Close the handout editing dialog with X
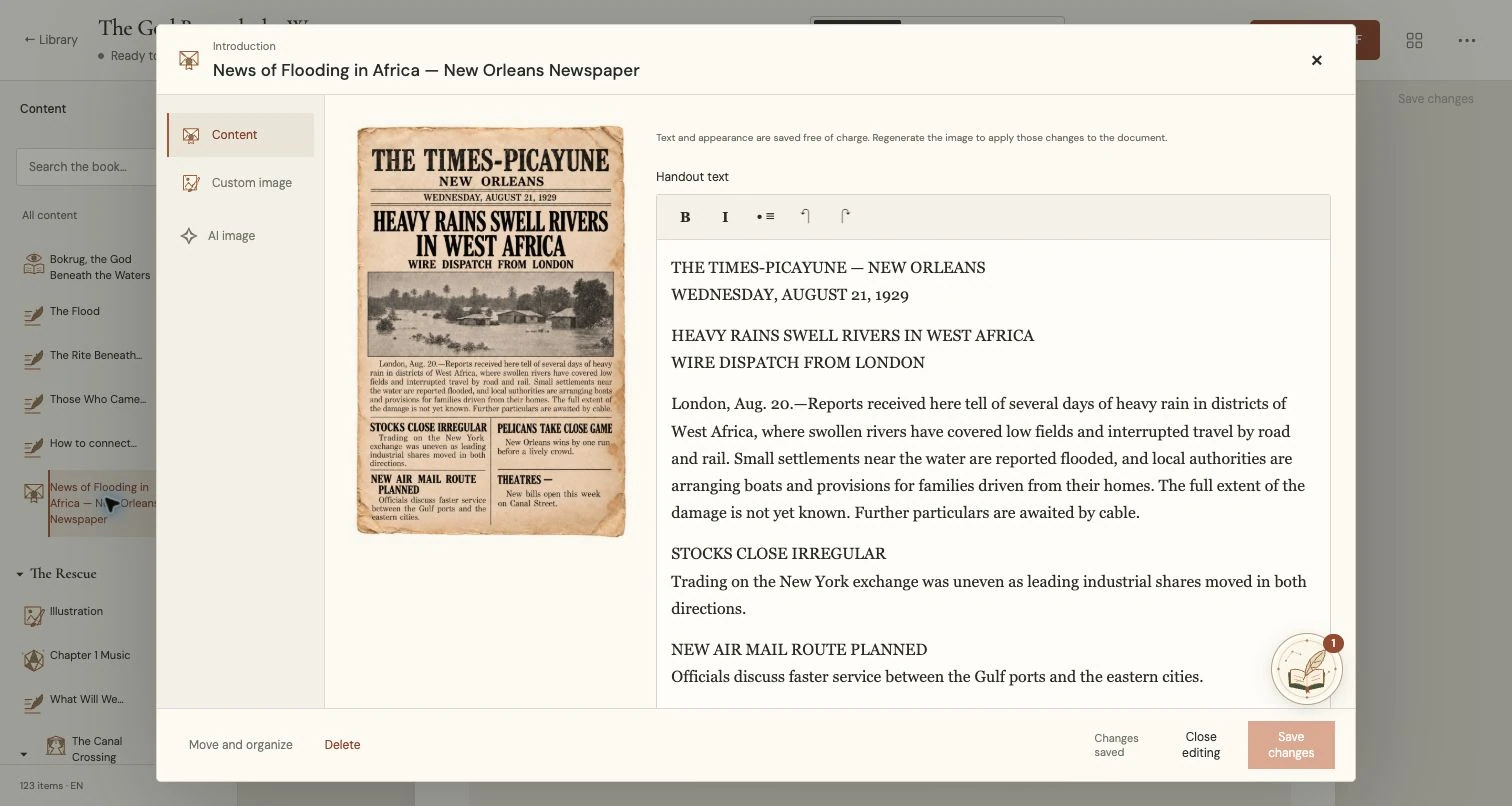The width and height of the screenshot is (1512, 806). point(1317,60)
